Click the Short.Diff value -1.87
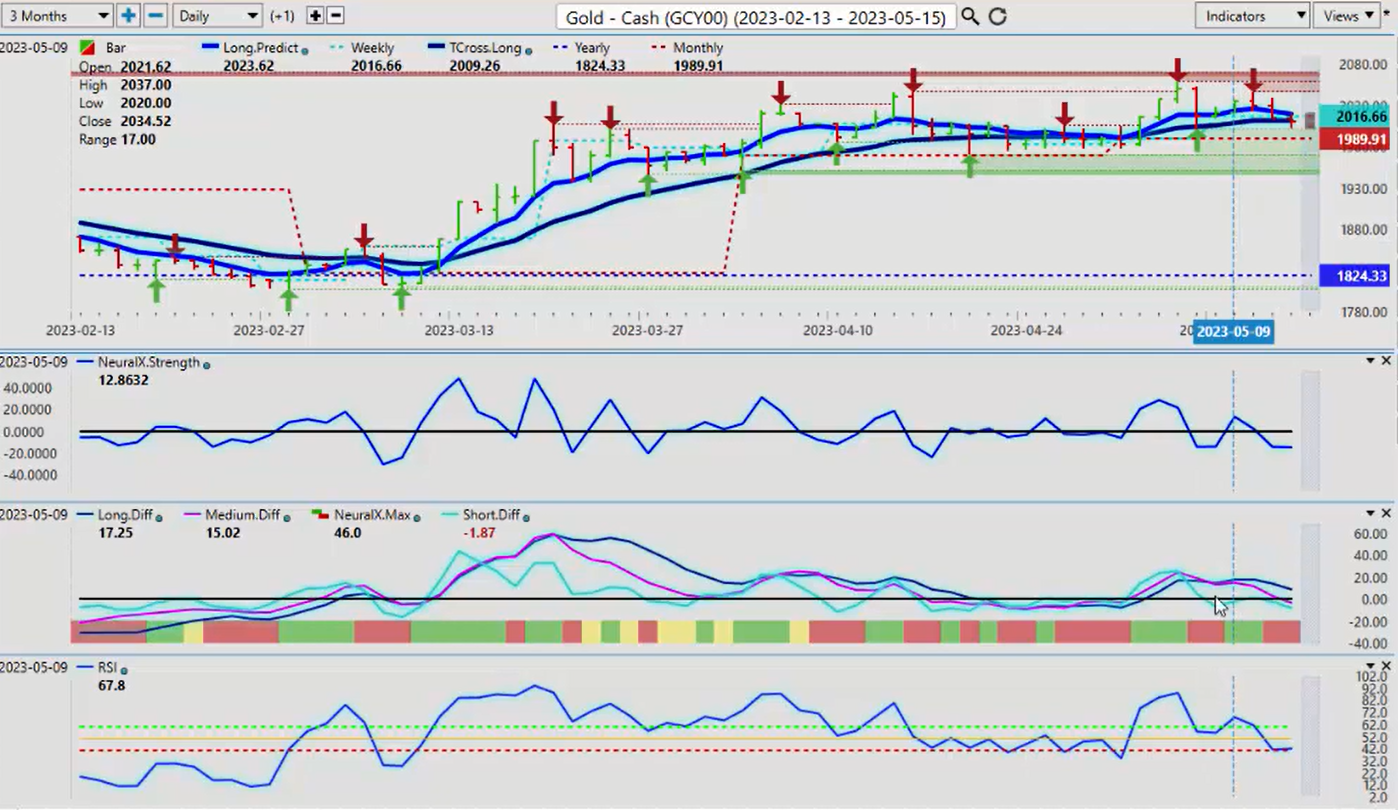This screenshot has width=1398, height=810. pyautogui.click(x=477, y=533)
